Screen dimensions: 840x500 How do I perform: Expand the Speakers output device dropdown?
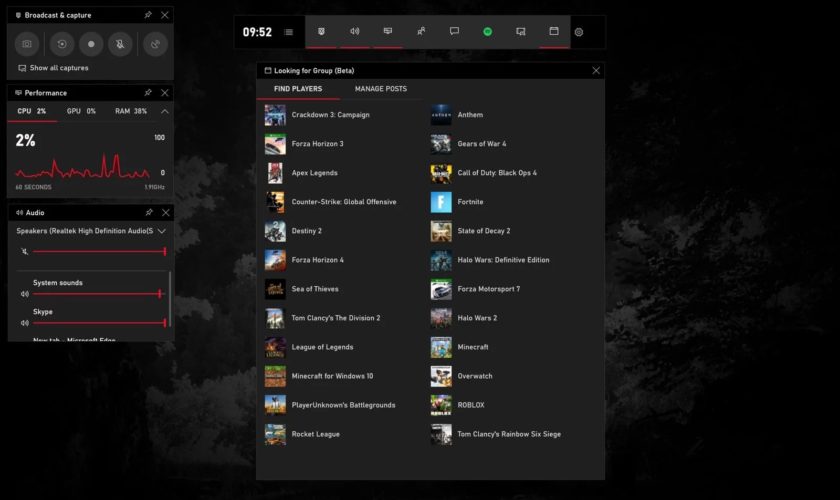pos(161,231)
